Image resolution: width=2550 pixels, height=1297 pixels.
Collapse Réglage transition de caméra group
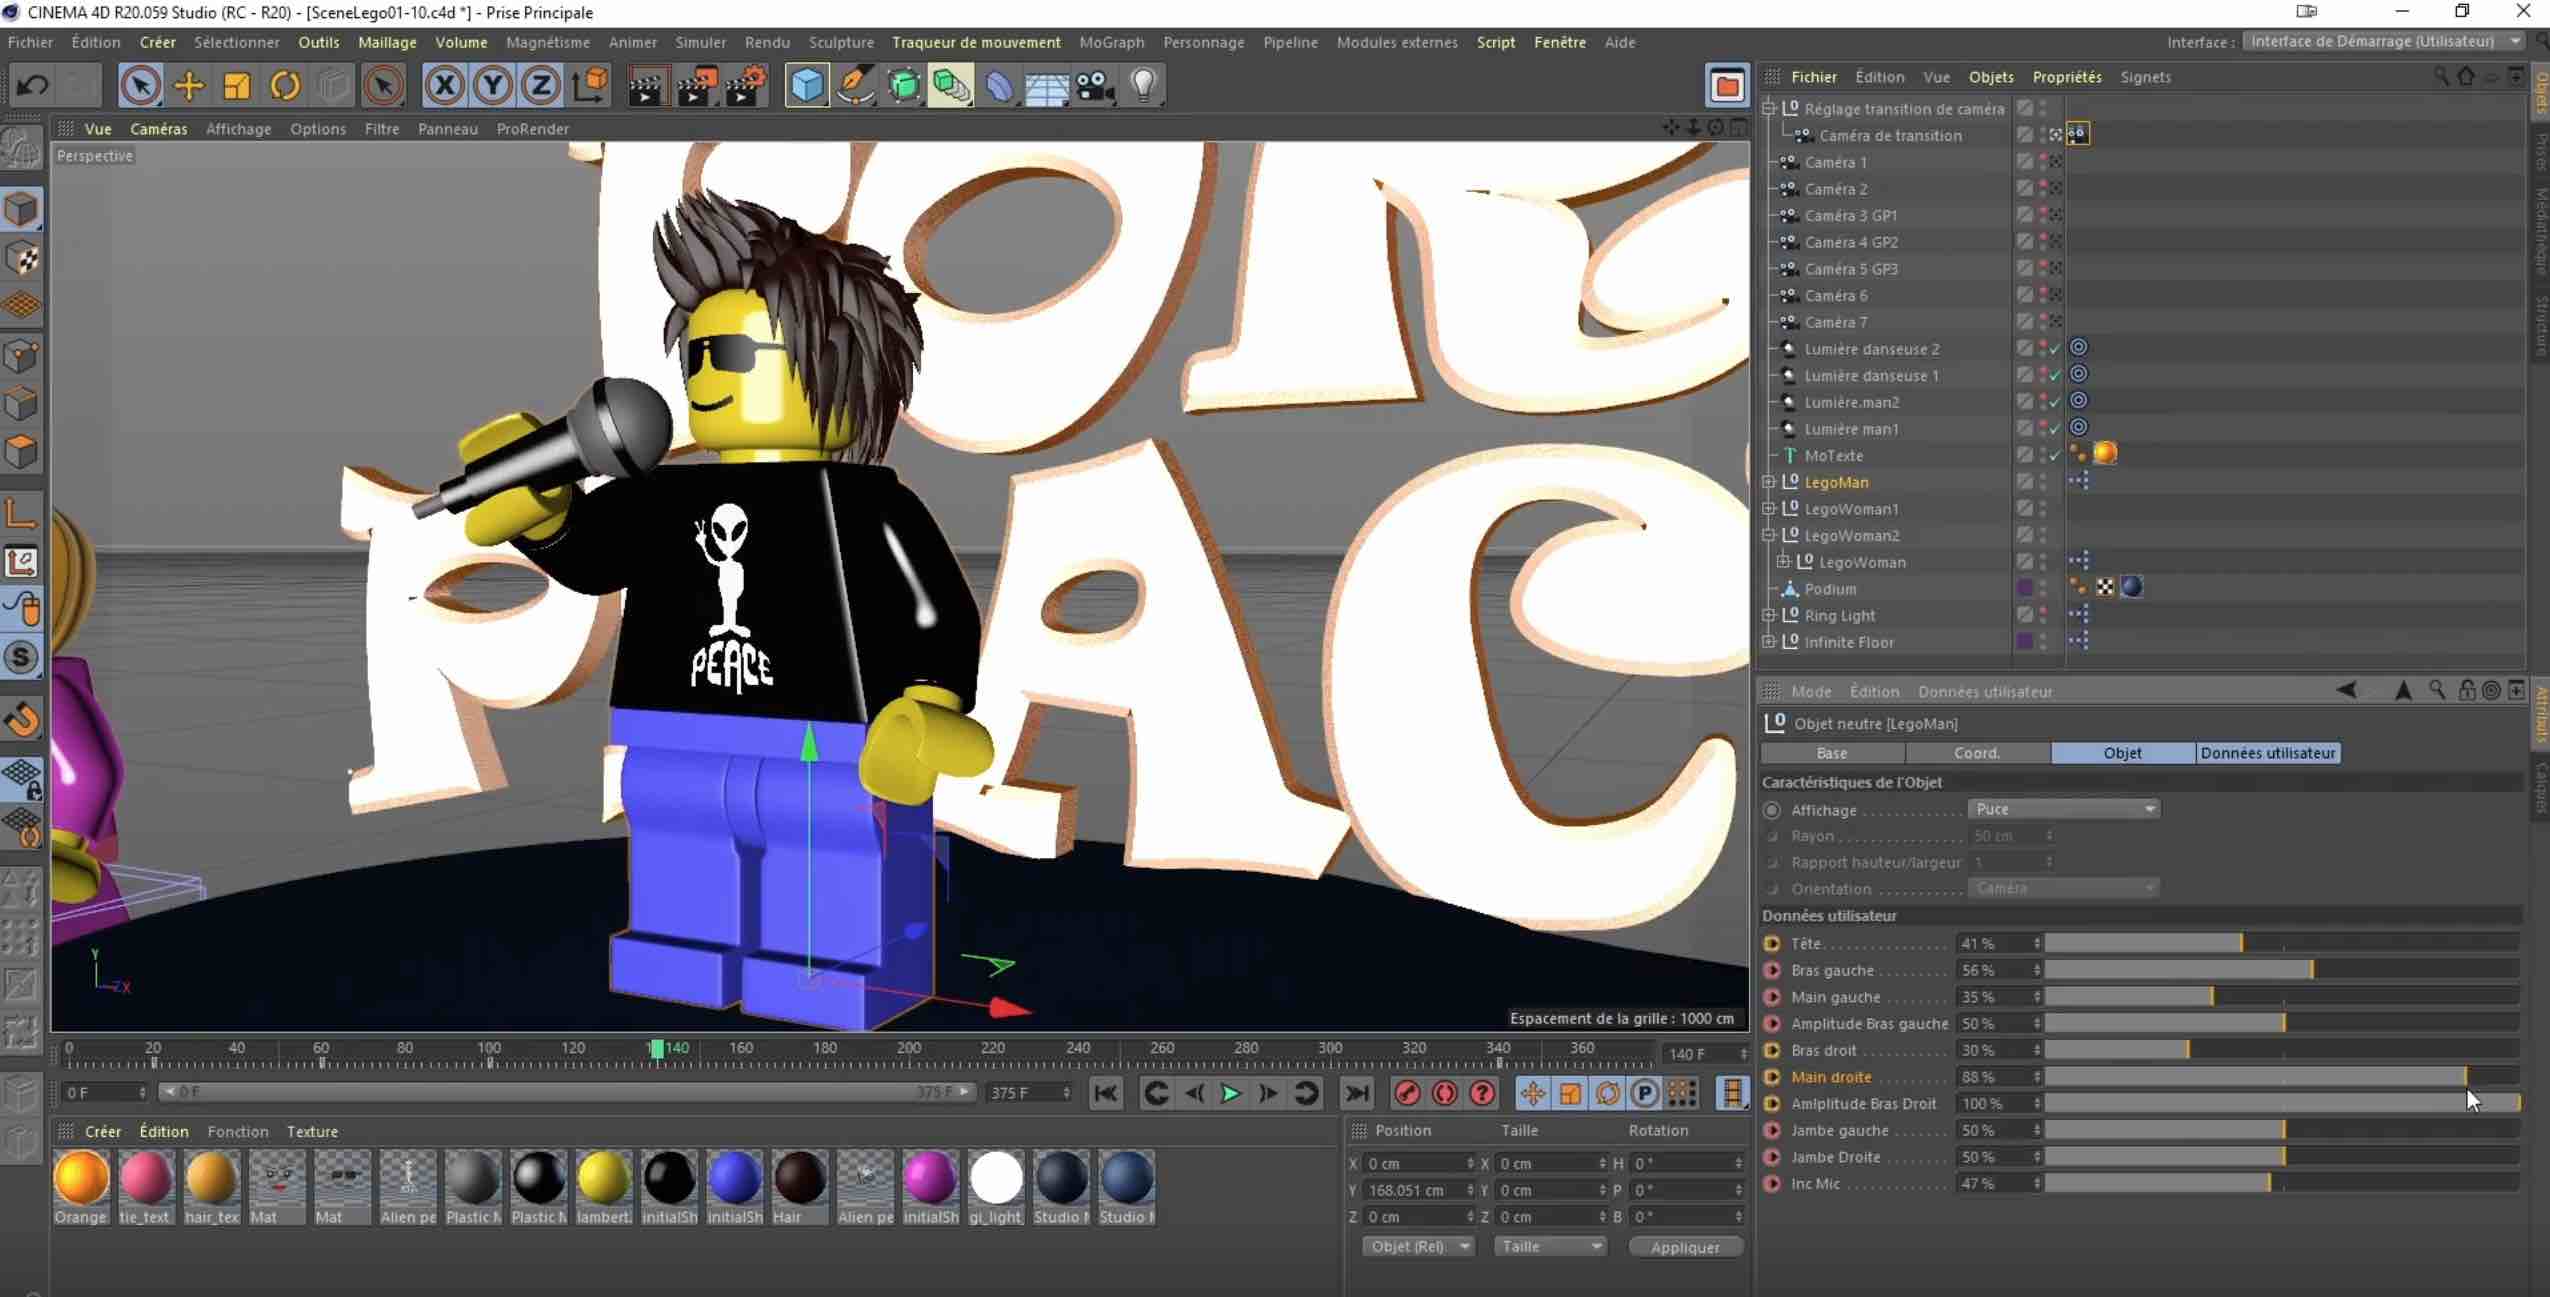[1769, 108]
